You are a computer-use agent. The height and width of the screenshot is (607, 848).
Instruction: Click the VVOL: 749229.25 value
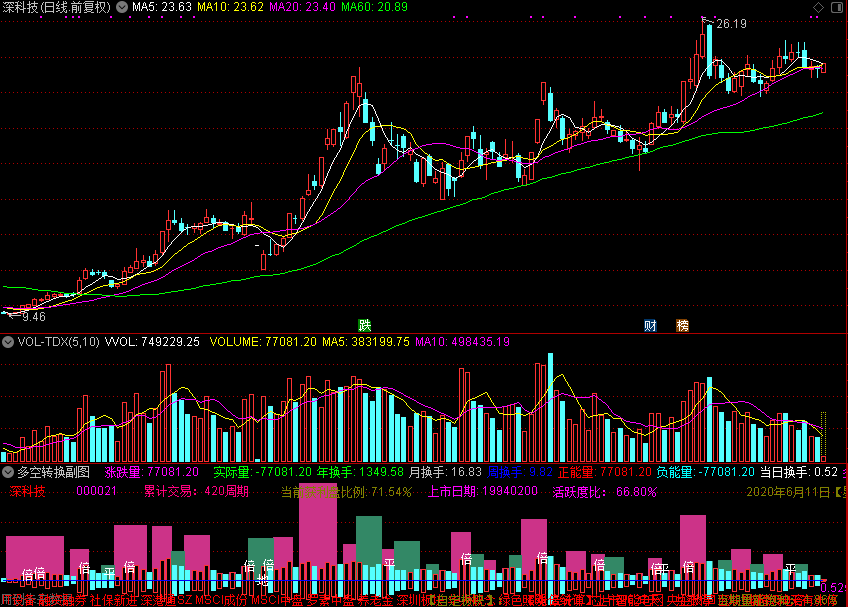153,342
